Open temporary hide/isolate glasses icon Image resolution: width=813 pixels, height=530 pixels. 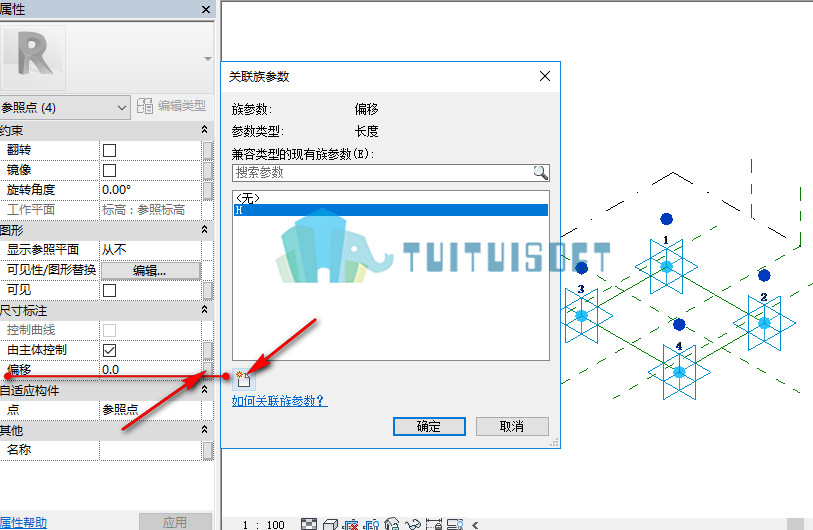pos(413,524)
